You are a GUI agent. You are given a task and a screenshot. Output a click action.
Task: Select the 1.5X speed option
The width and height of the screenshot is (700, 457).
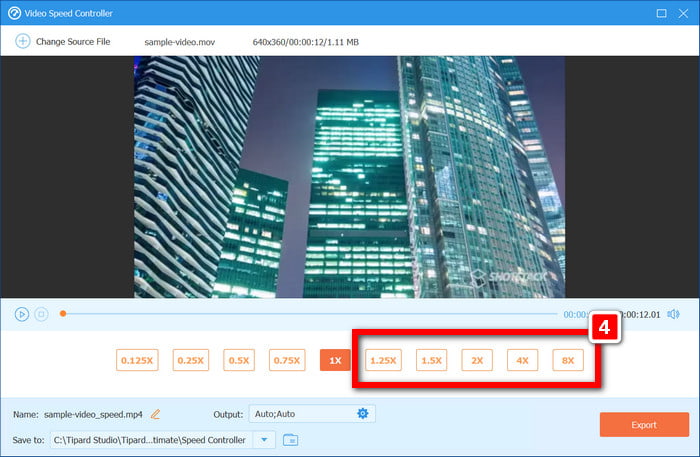(432, 360)
